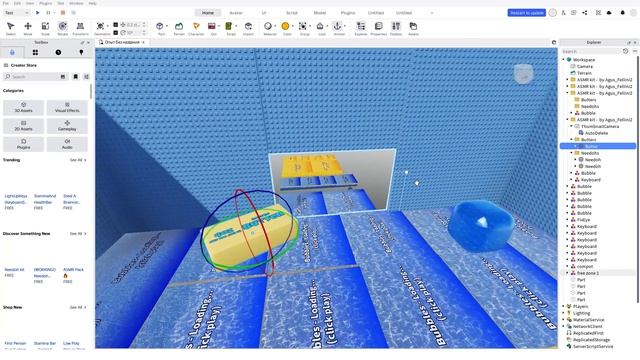Click the Lock tool icon
This screenshot has height=360, width=640.
coord(320,26)
